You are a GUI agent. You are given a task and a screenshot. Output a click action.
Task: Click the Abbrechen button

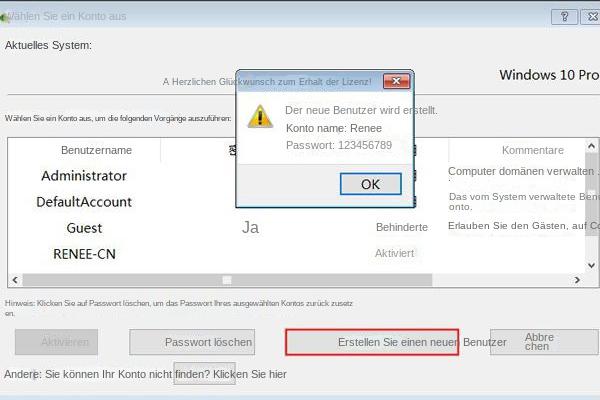[544, 342]
